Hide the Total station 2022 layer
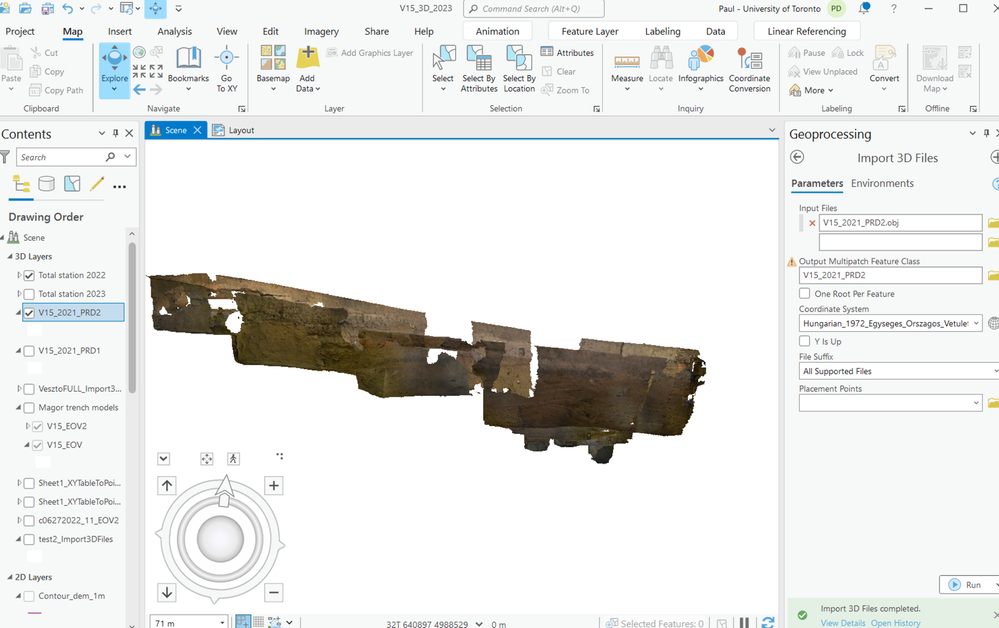This screenshot has height=628, width=999. pyautogui.click(x=27, y=275)
